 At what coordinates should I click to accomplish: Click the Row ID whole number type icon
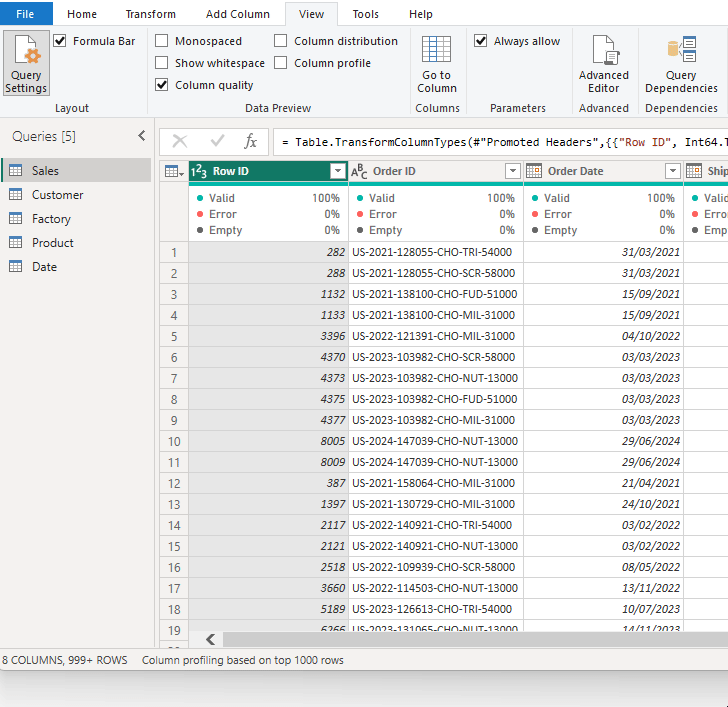click(x=199, y=171)
